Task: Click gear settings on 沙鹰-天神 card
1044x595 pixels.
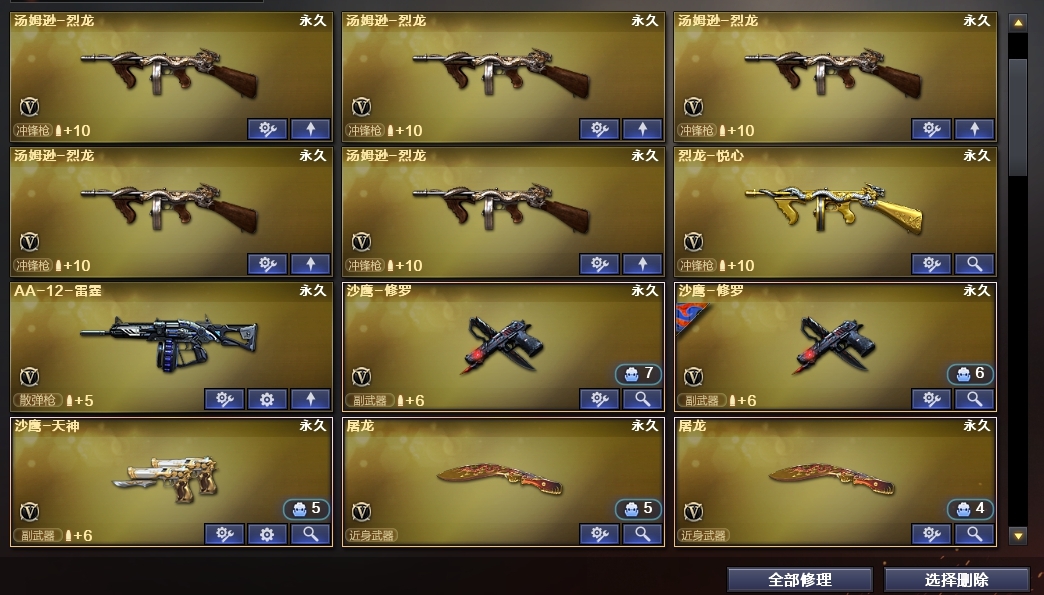Action: coord(267,534)
